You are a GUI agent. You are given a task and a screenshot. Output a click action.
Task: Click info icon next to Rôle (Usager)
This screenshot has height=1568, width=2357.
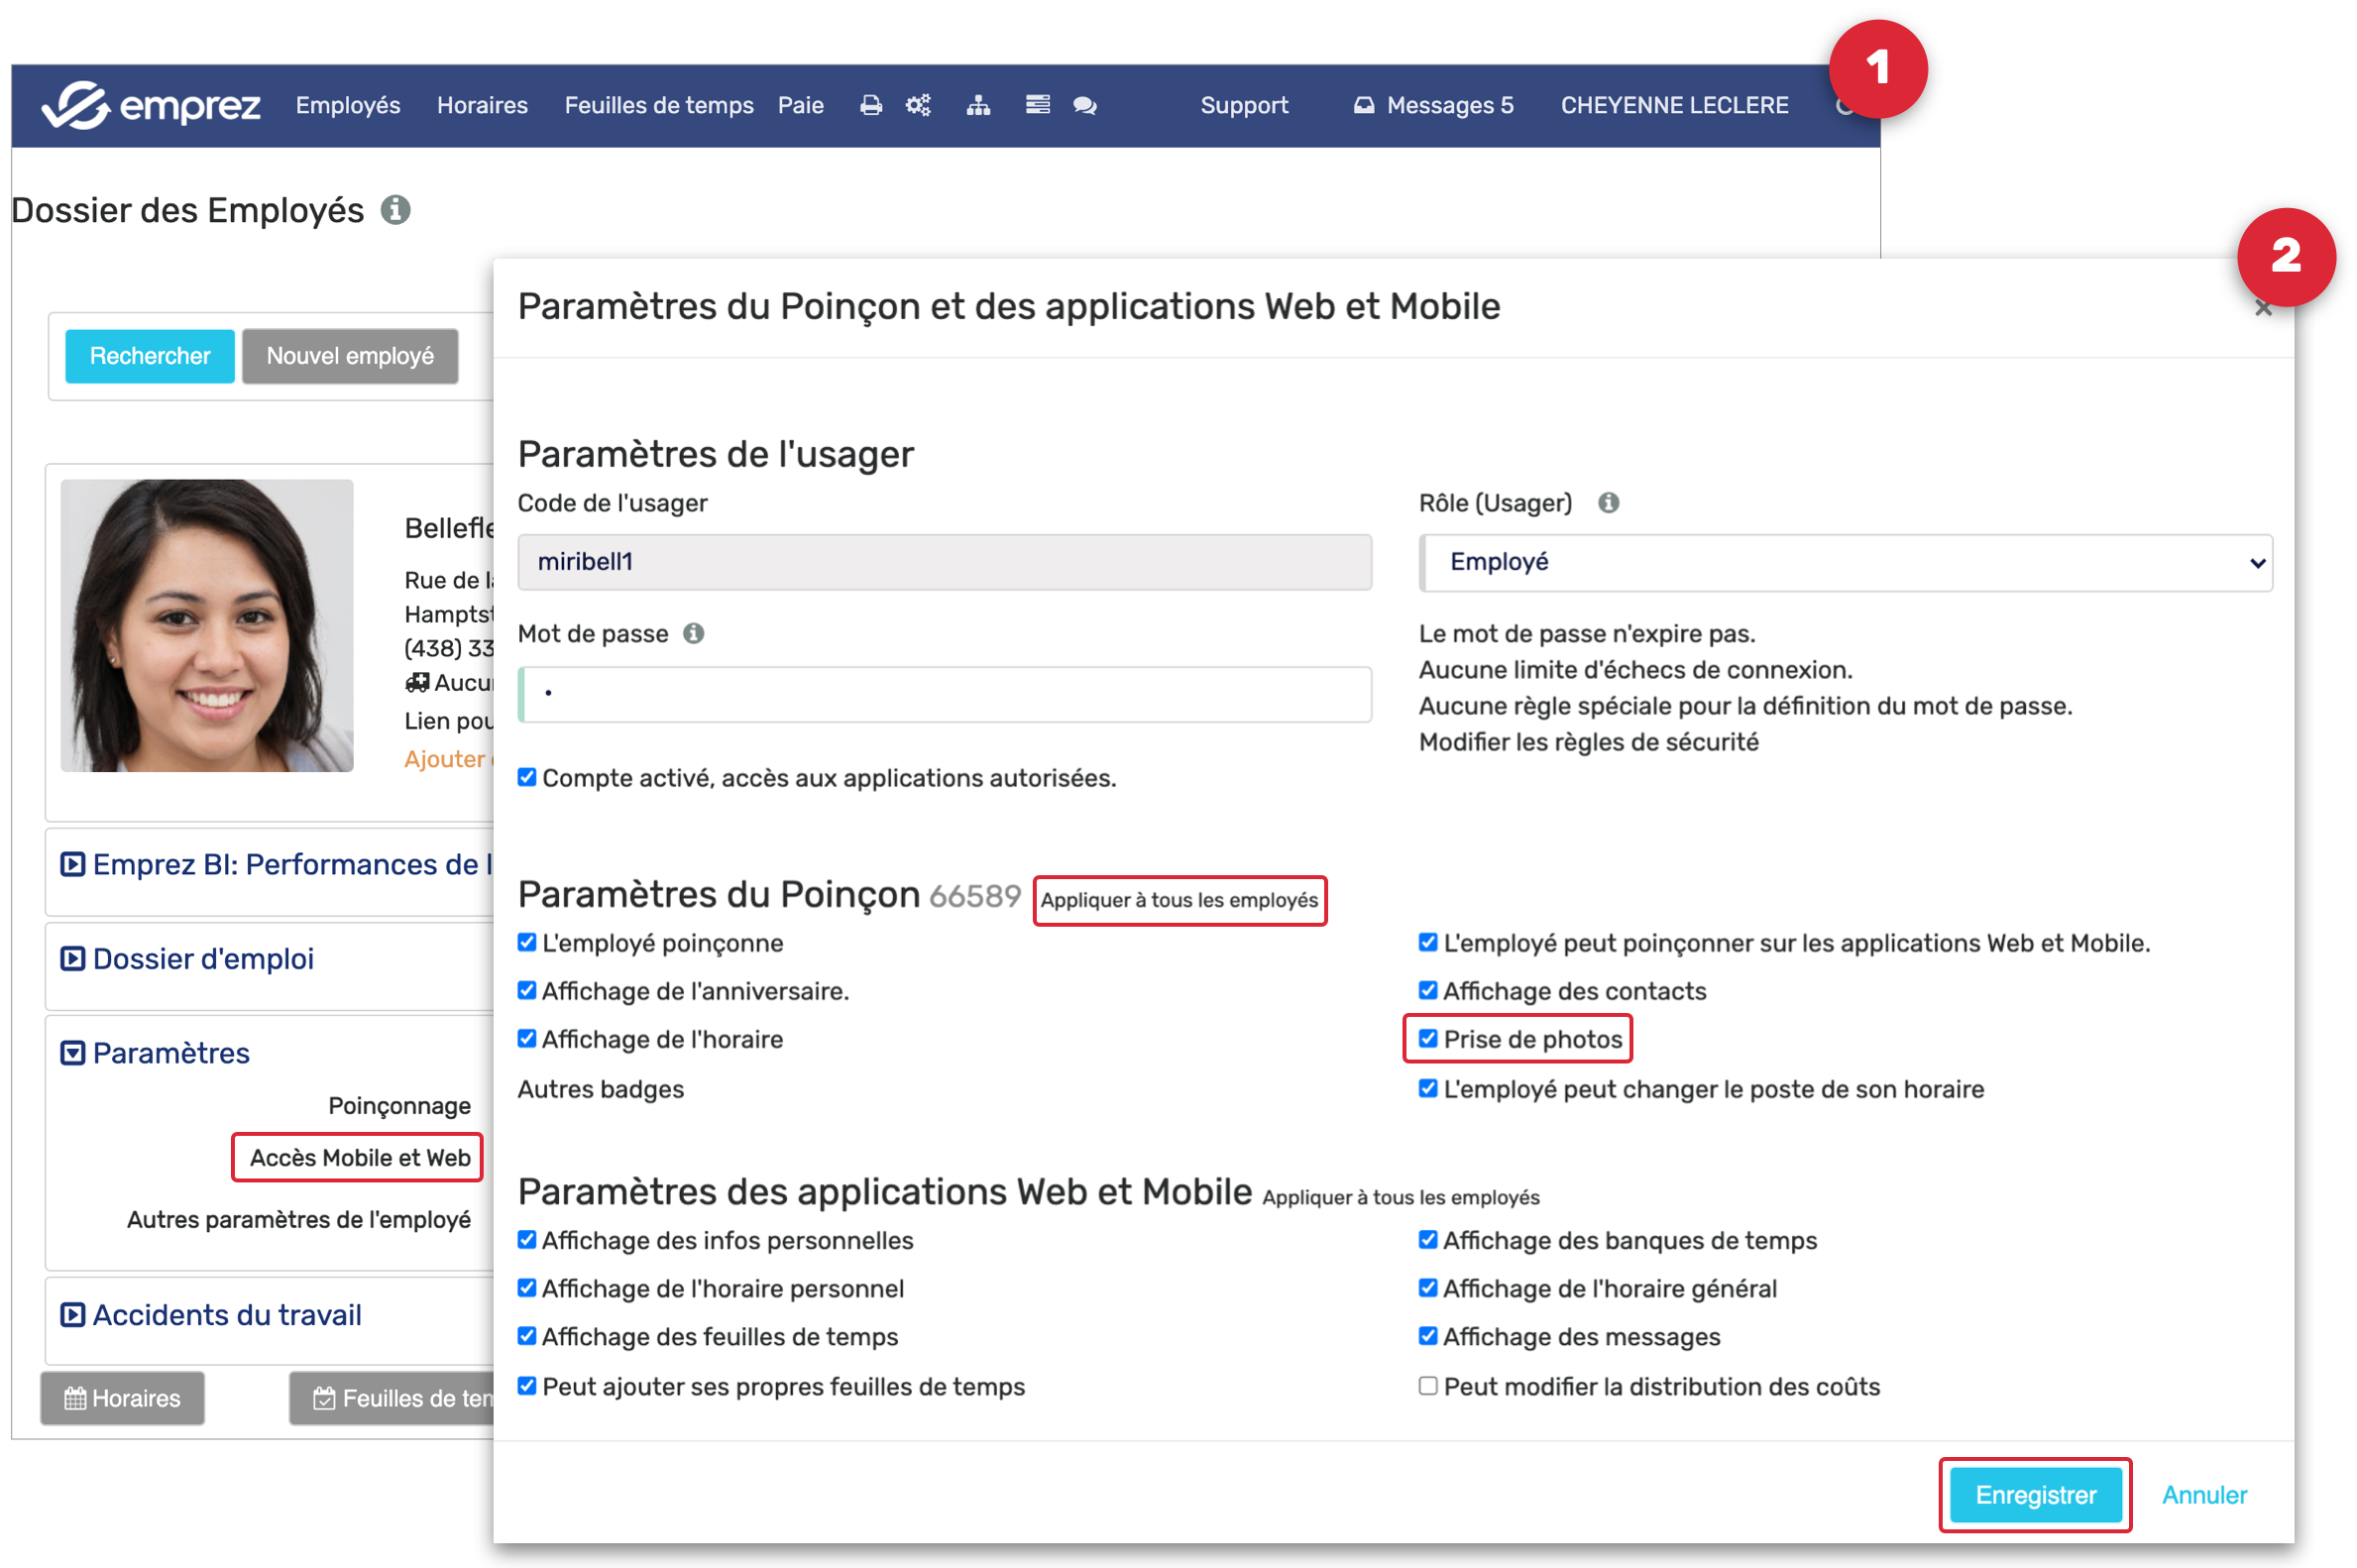point(1607,503)
